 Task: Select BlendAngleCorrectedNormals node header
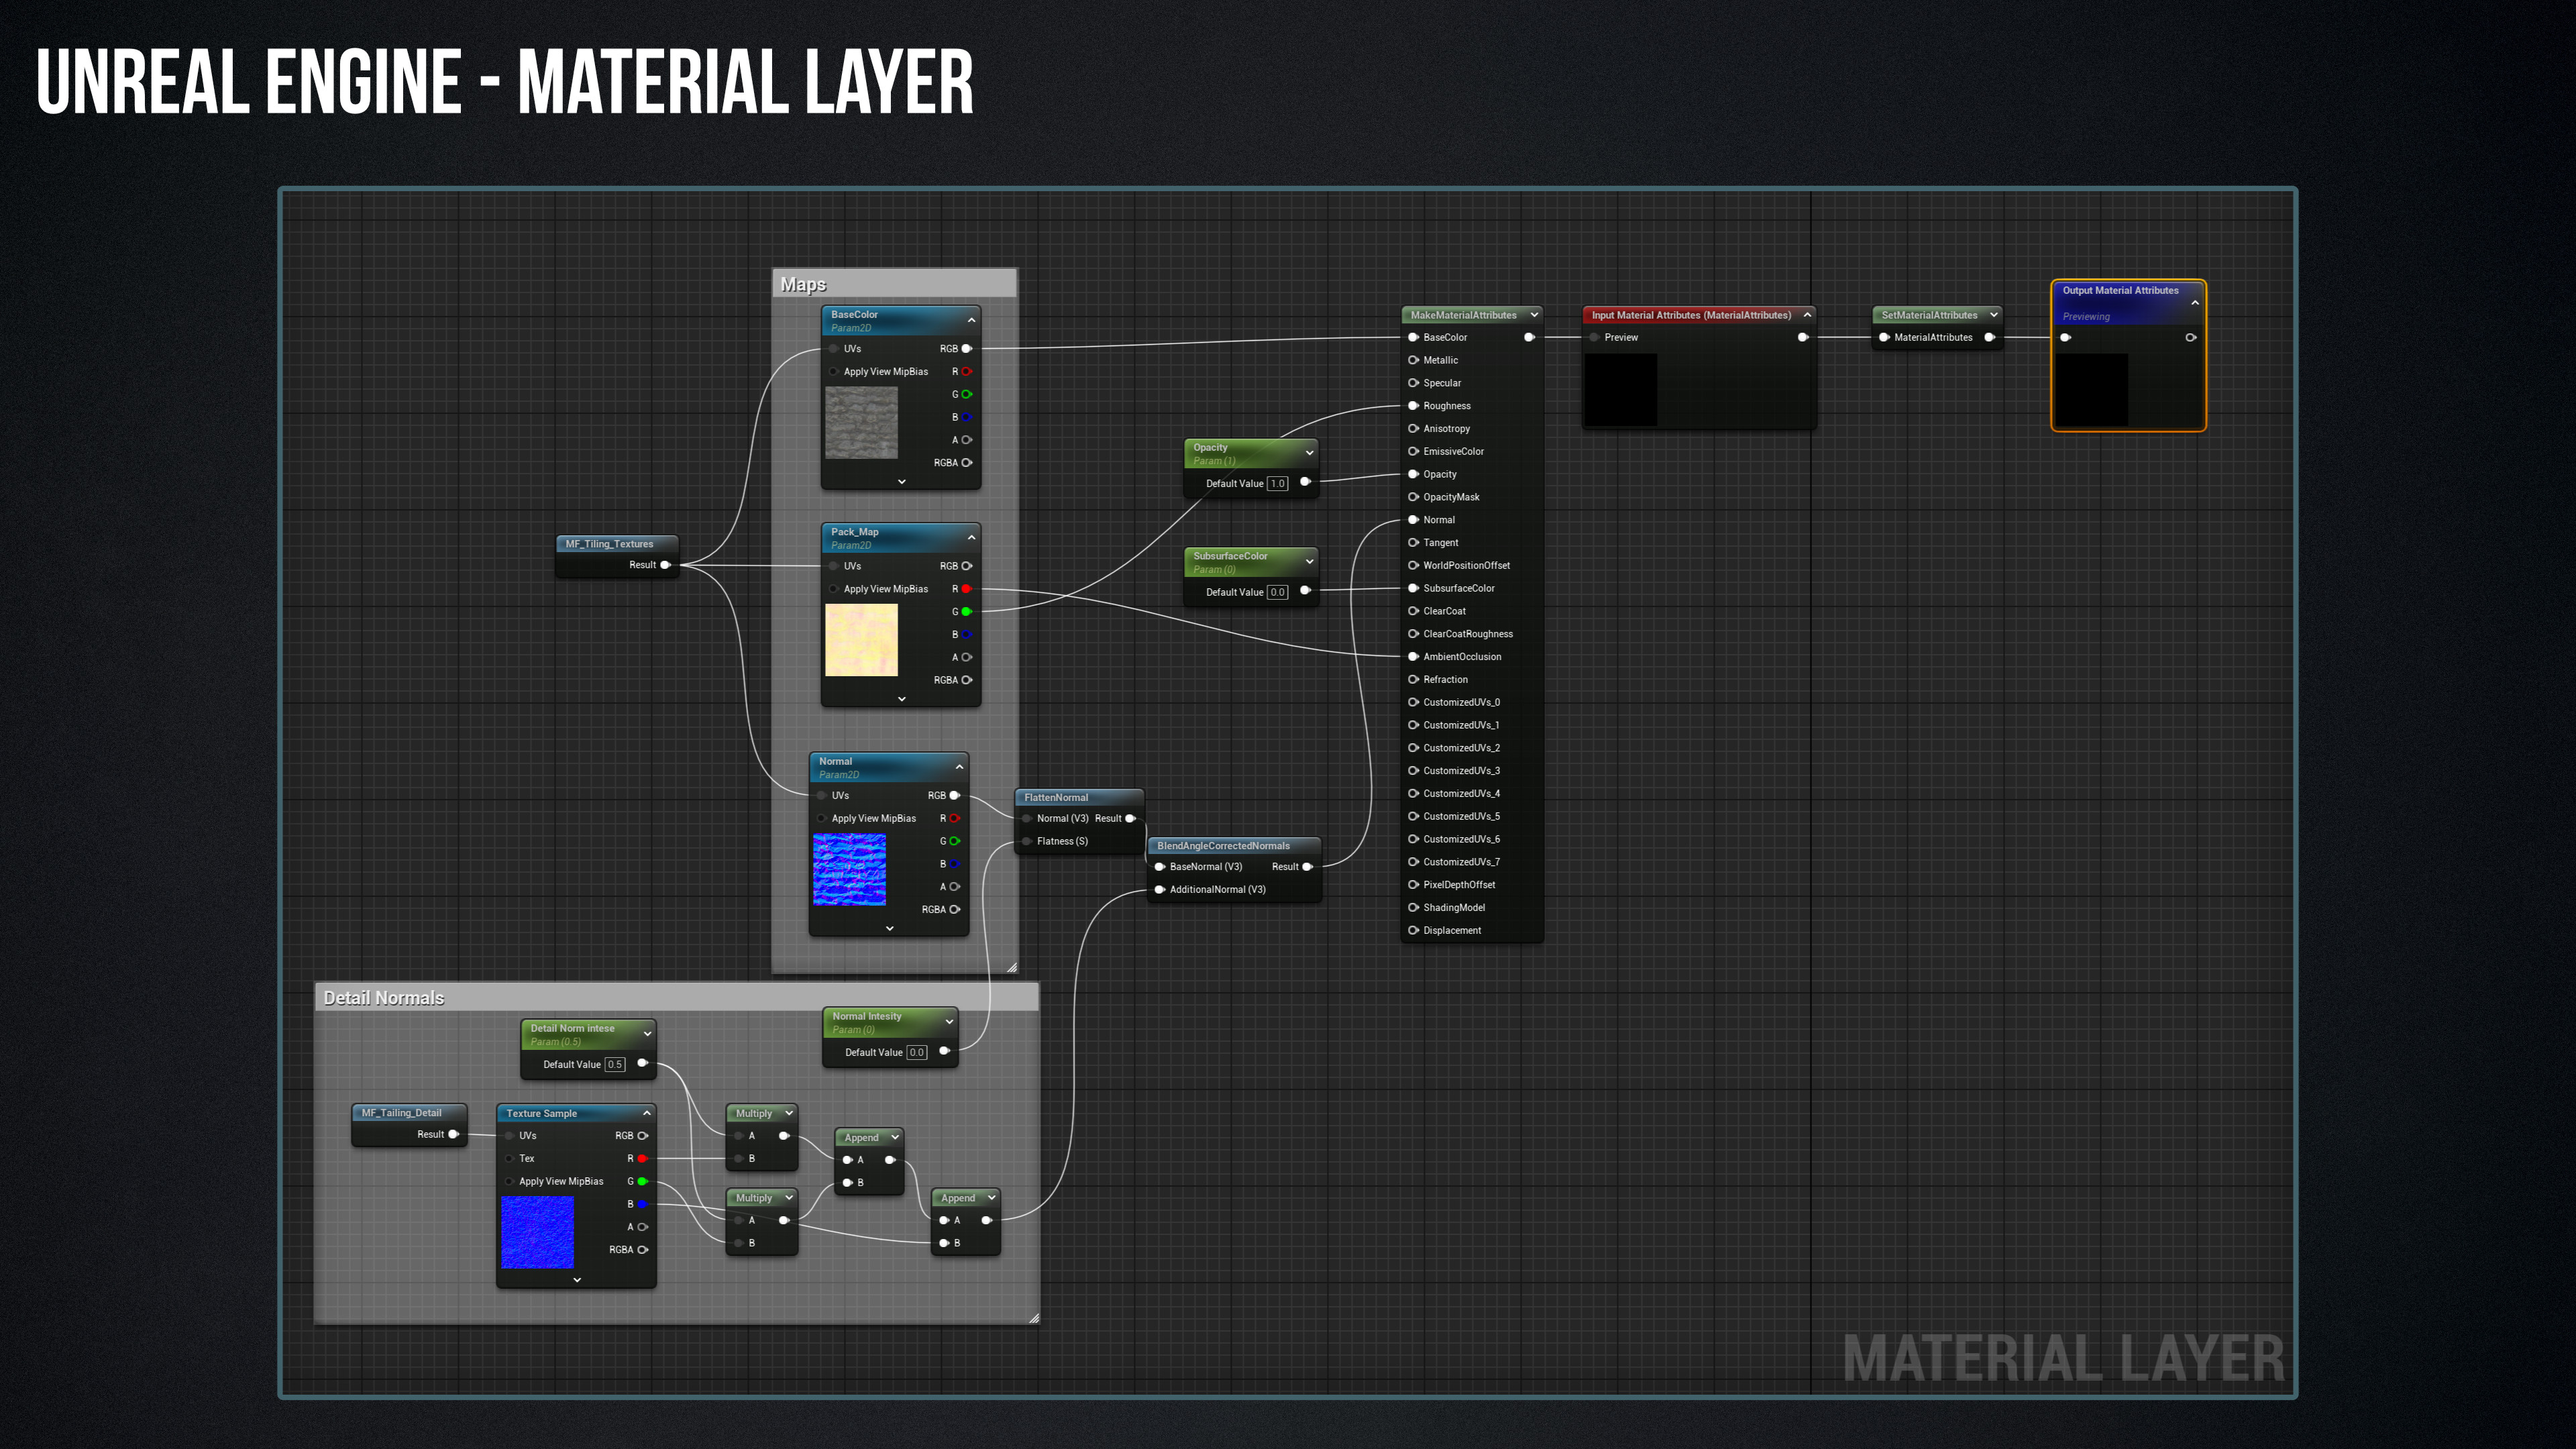[x=1234, y=846]
